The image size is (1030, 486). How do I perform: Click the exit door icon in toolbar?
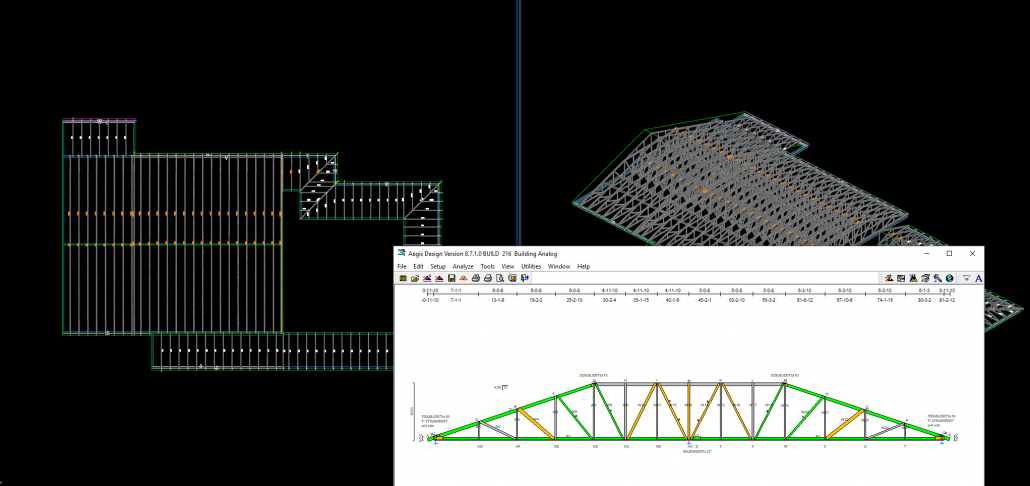[524, 278]
